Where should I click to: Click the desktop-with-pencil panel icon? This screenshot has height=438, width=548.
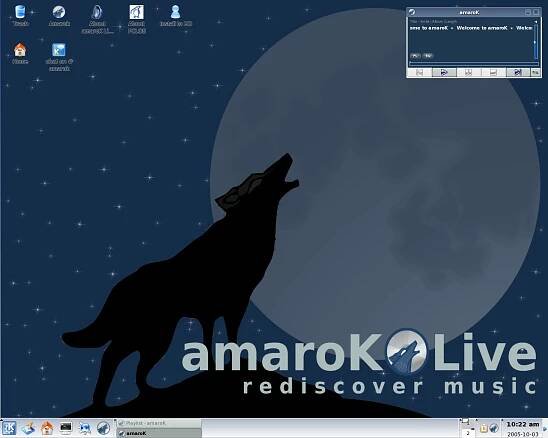point(29,428)
